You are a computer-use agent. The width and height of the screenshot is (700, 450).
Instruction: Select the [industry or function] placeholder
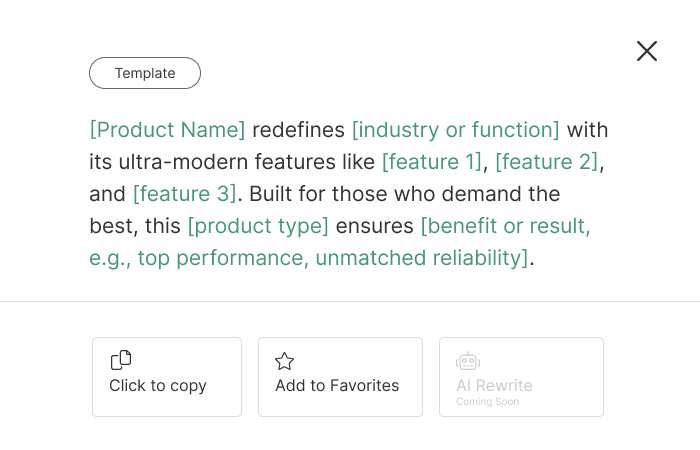pyautogui.click(x=455, y=130)
